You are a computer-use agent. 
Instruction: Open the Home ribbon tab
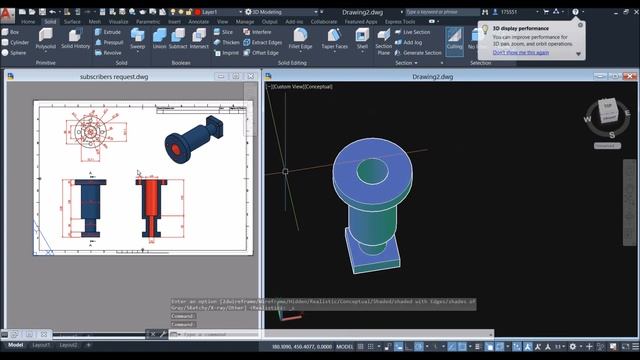28,22
